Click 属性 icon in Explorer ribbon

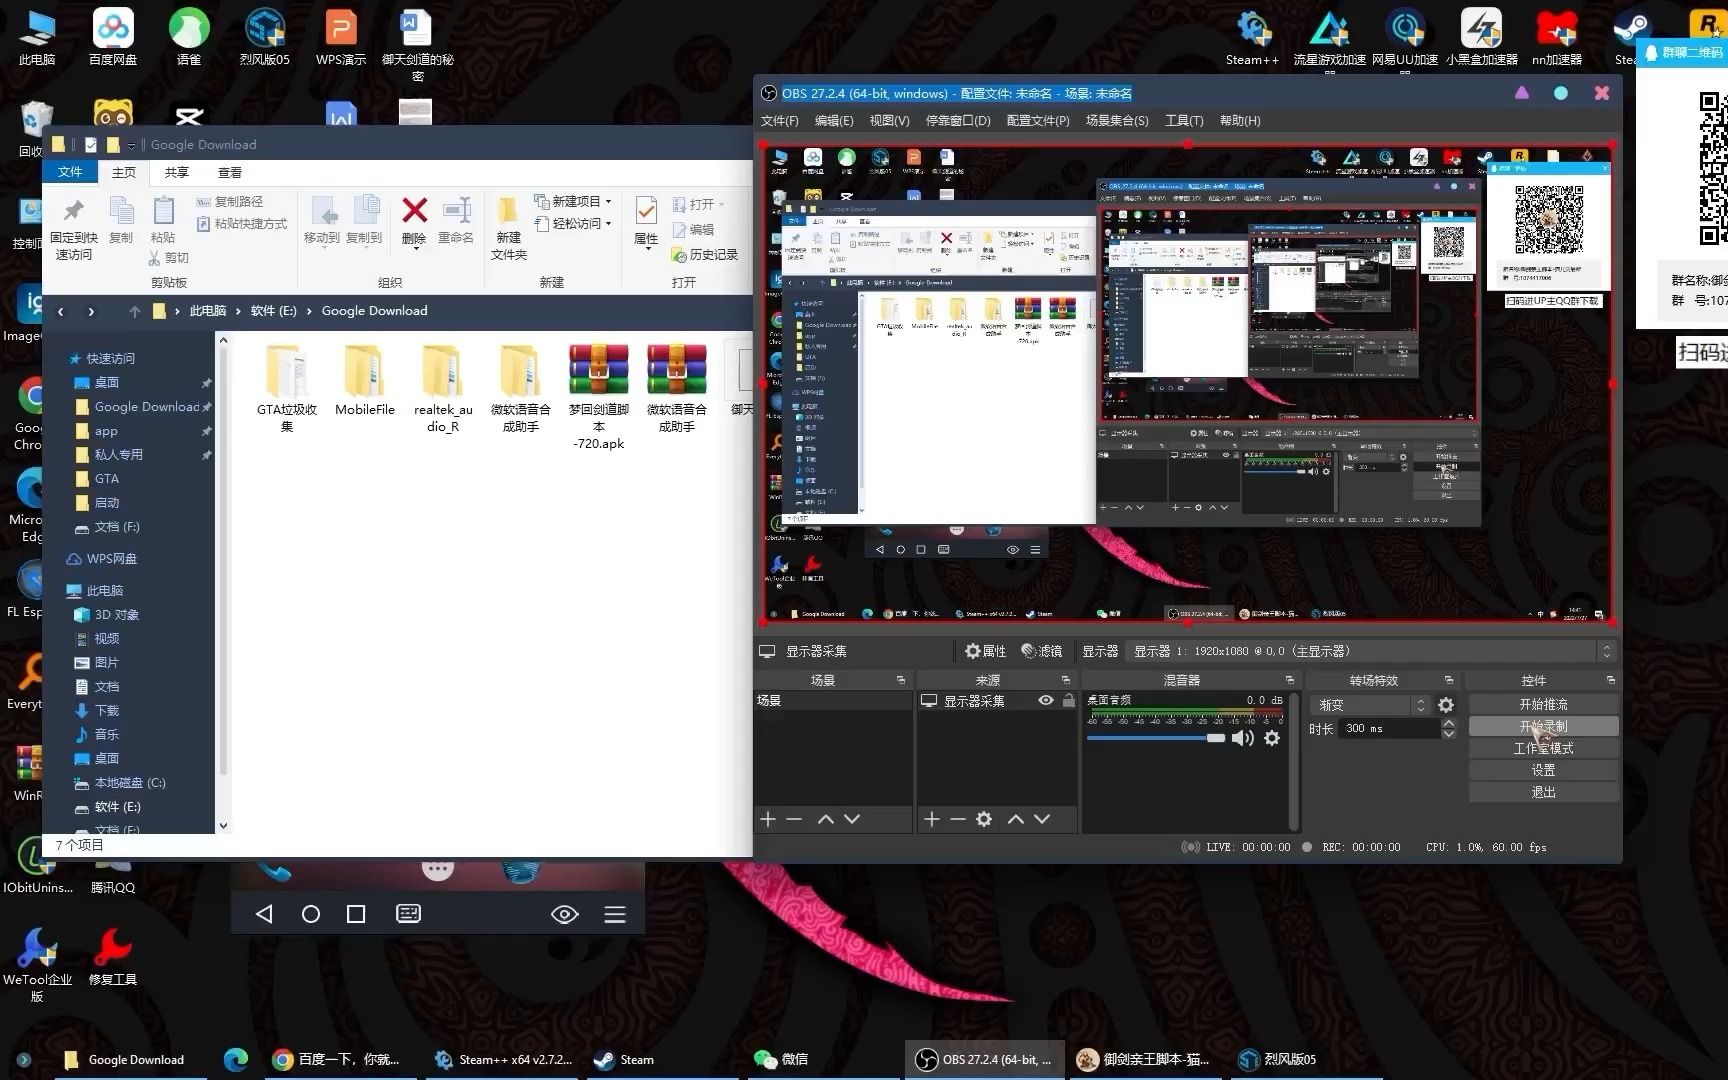[646, 221]
